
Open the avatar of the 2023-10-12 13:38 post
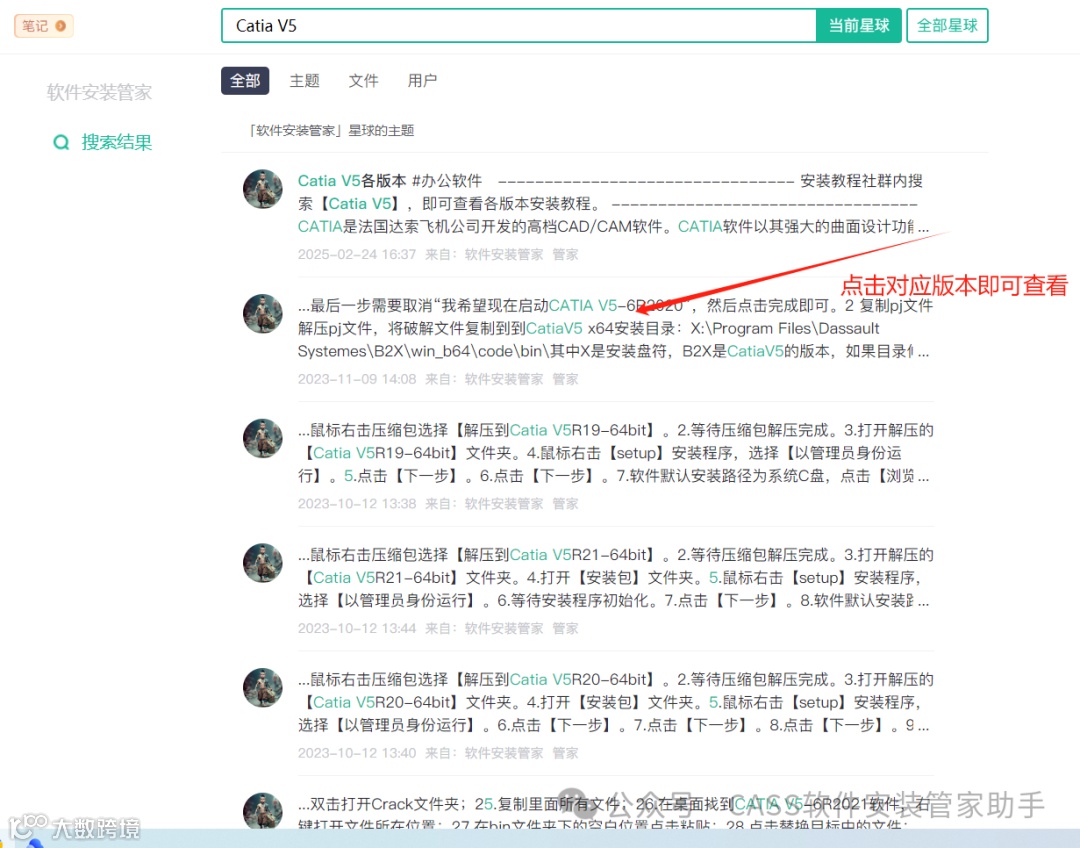[x=262, y=438]
